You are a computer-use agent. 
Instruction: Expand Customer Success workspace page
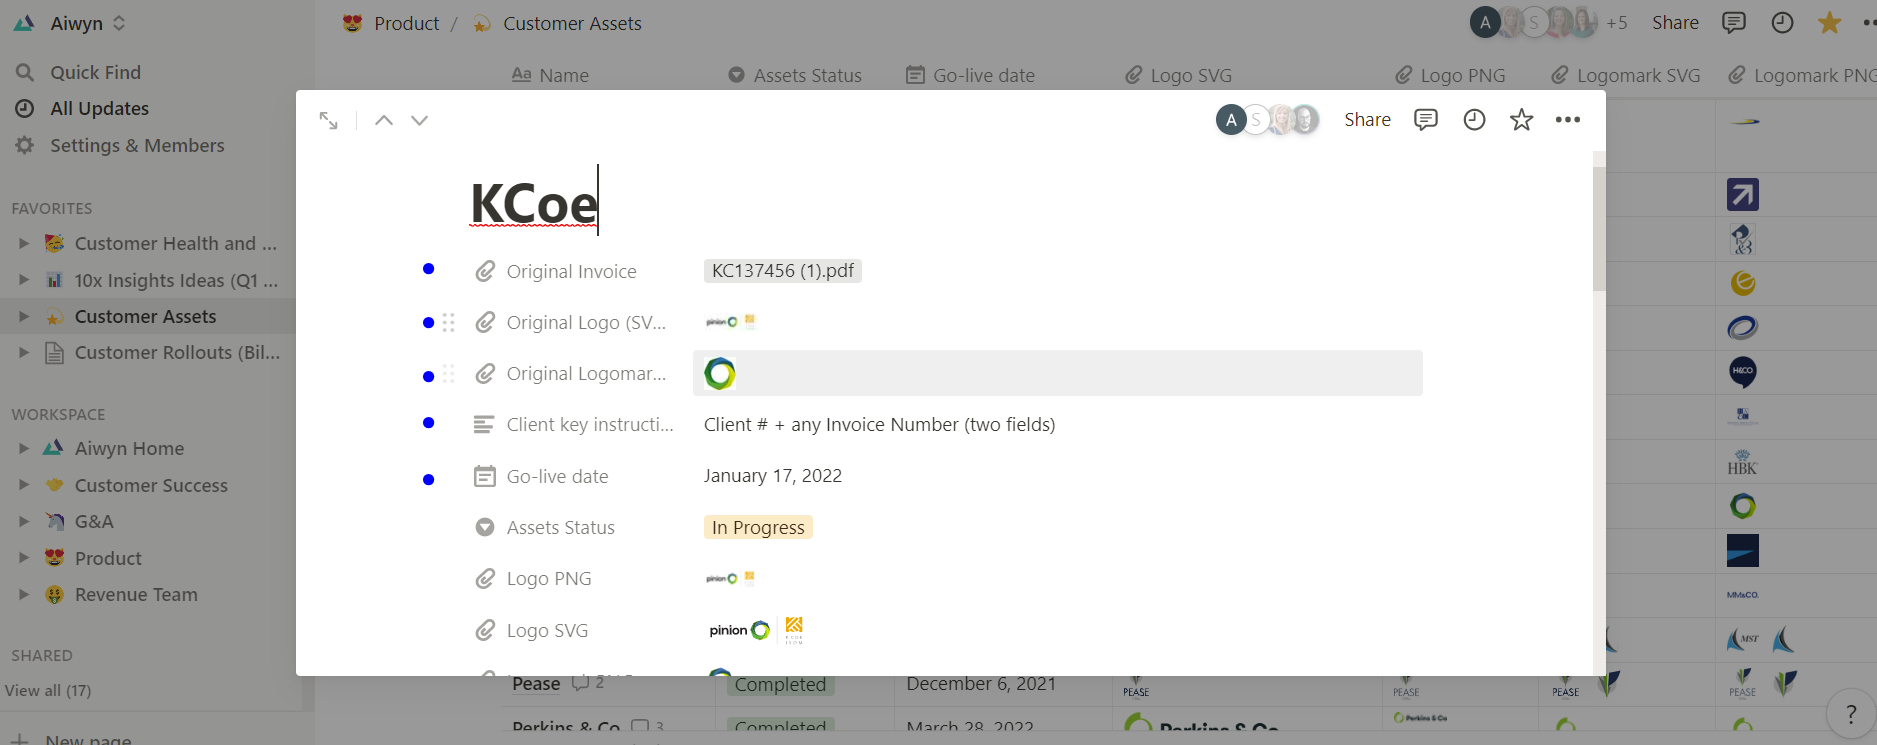(x=24, y=485)
